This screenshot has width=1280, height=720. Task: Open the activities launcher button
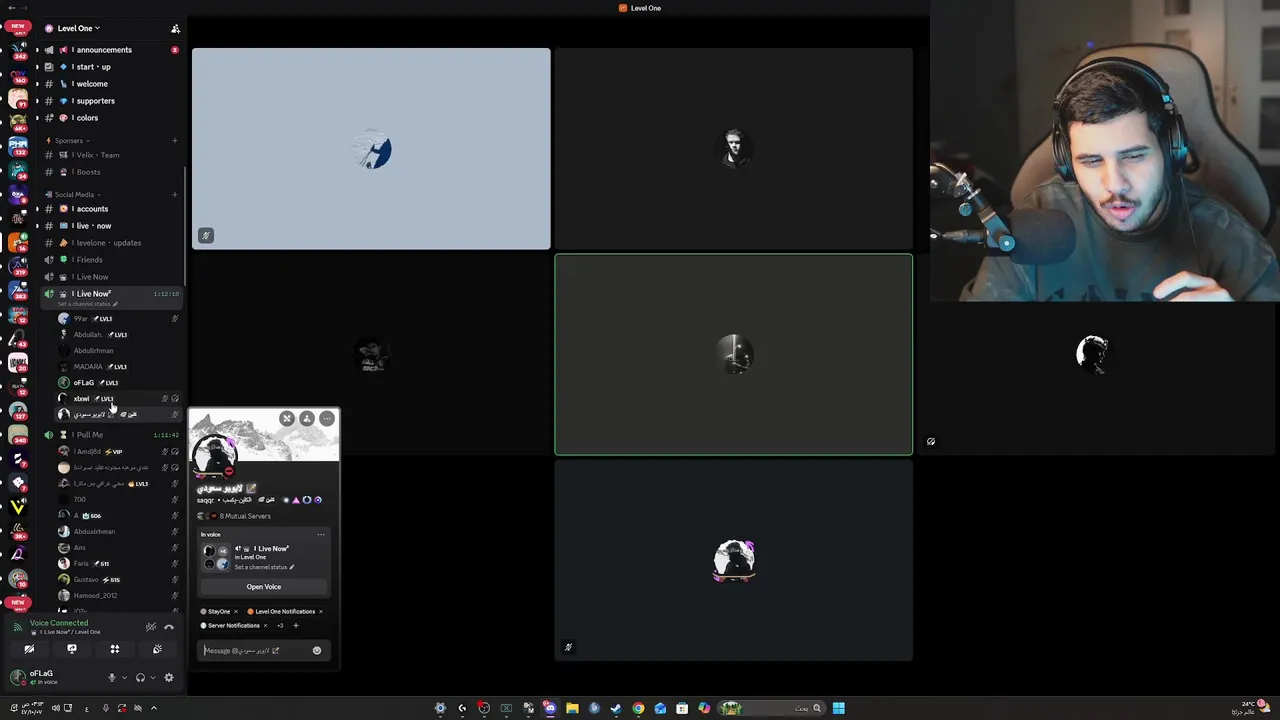[x=115, y=649]
